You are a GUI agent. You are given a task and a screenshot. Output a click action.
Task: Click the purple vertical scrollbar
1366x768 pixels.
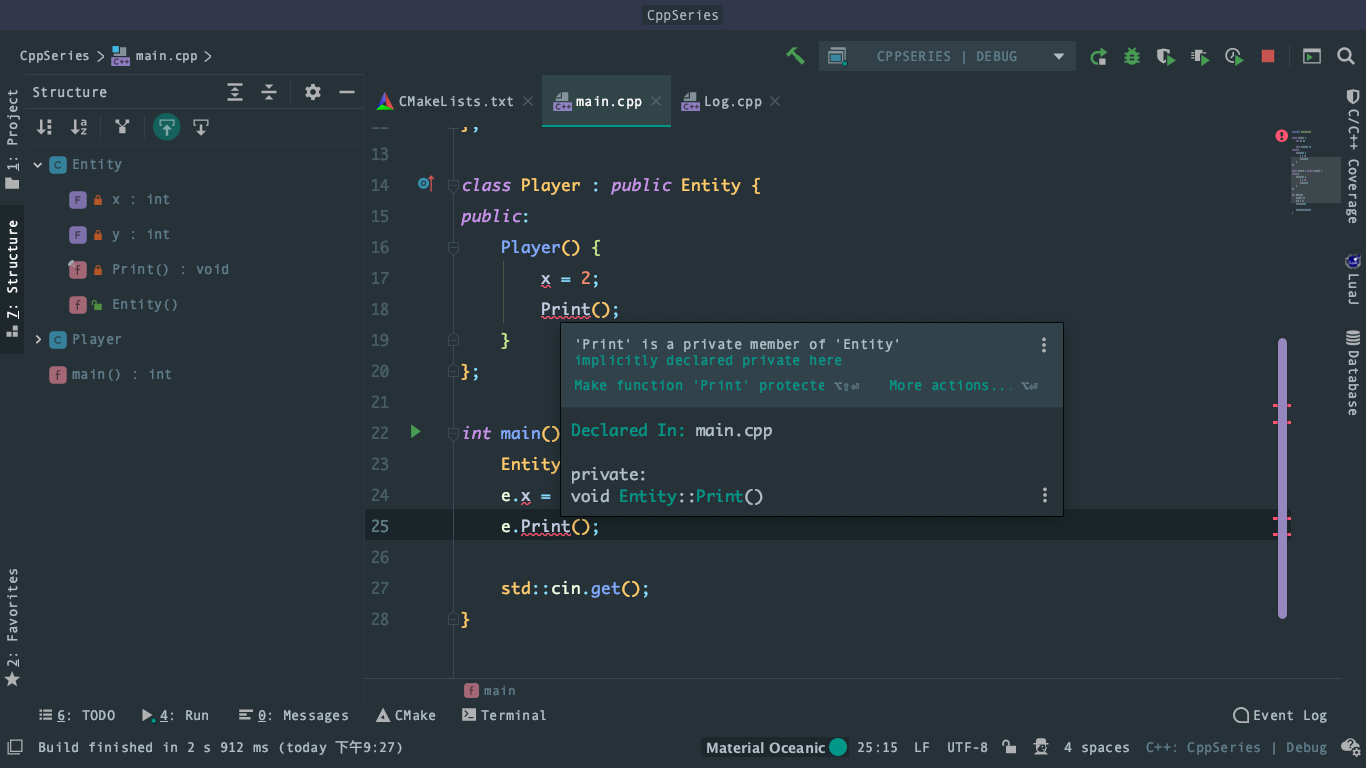point(1282,478)
